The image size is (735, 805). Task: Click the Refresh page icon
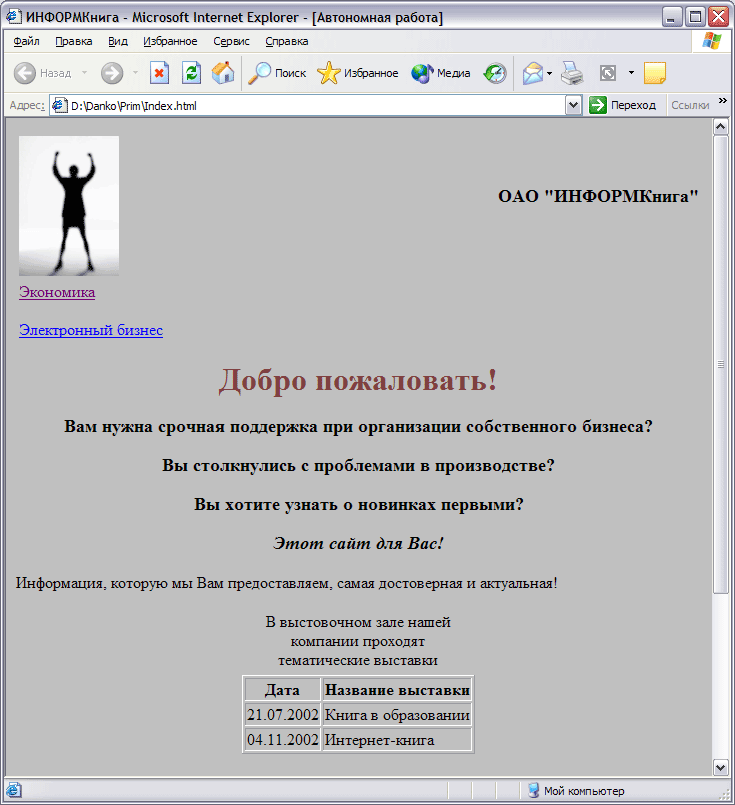click(x=191, y=73)
